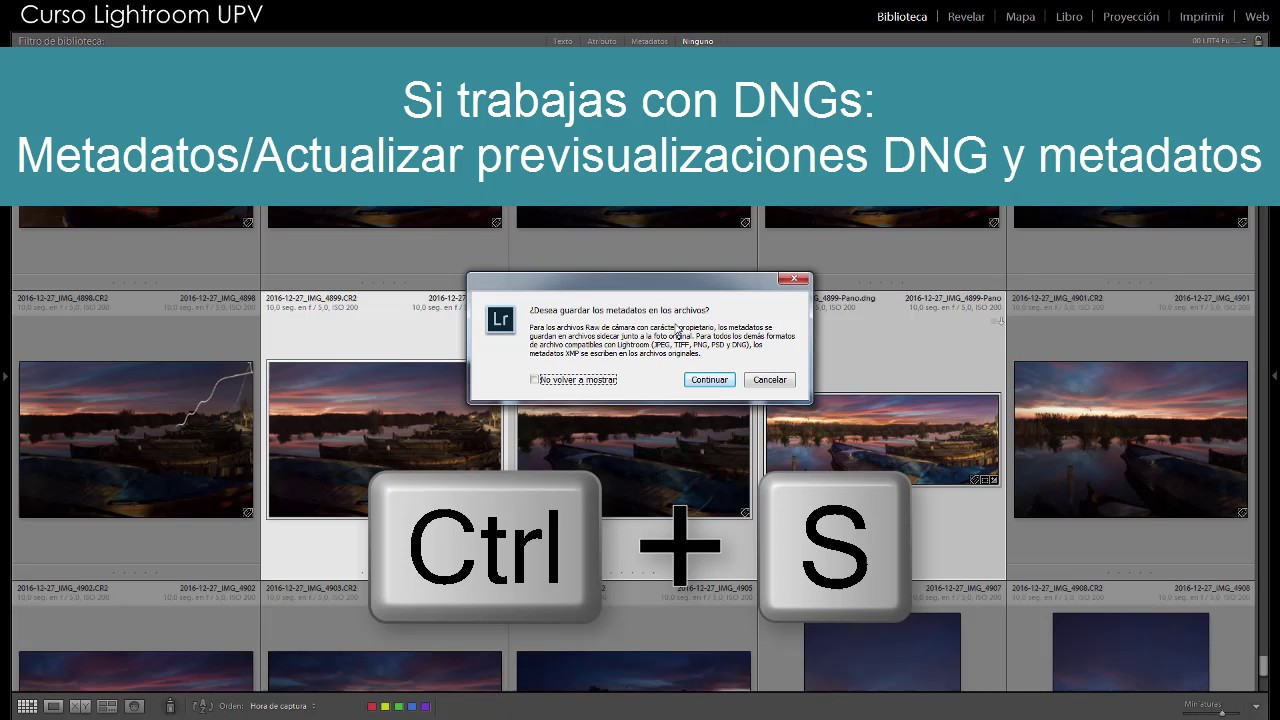Select the IMG_4908.CR2 photo thumbnail
The height and width of the screenshot is (720, 1280).
1131,652
